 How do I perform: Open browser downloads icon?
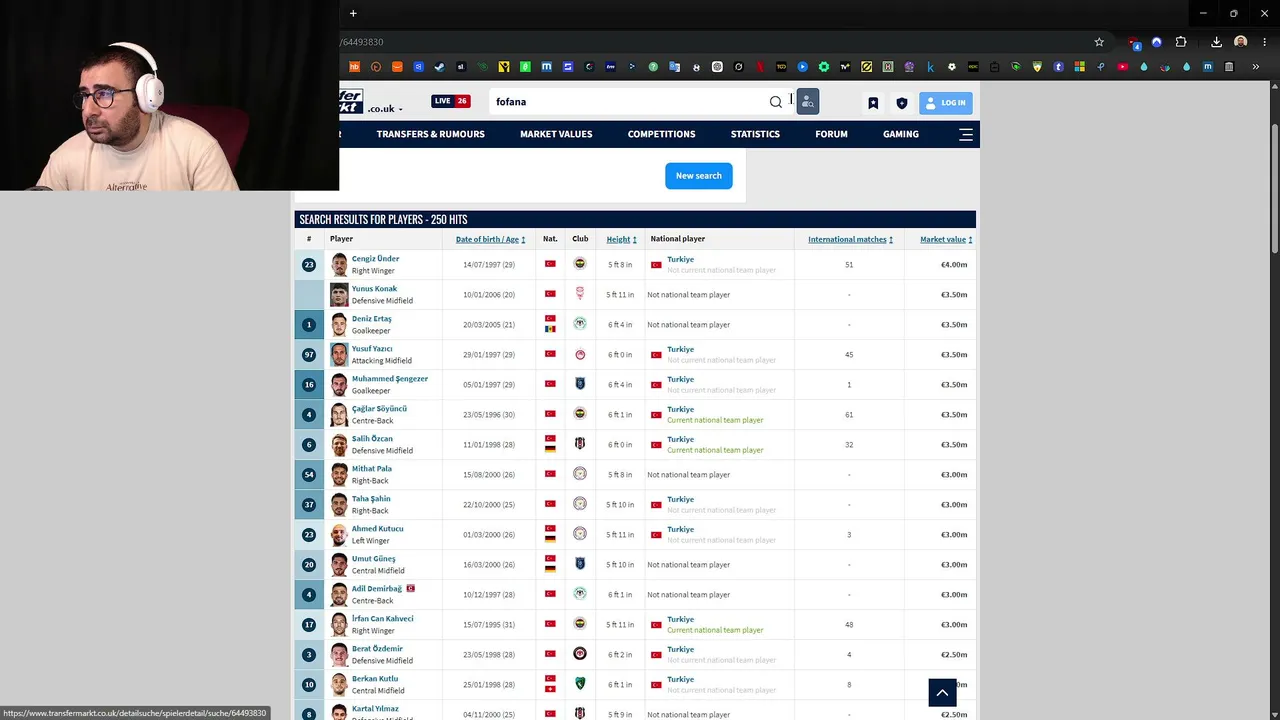click(x=1216, y=42)
